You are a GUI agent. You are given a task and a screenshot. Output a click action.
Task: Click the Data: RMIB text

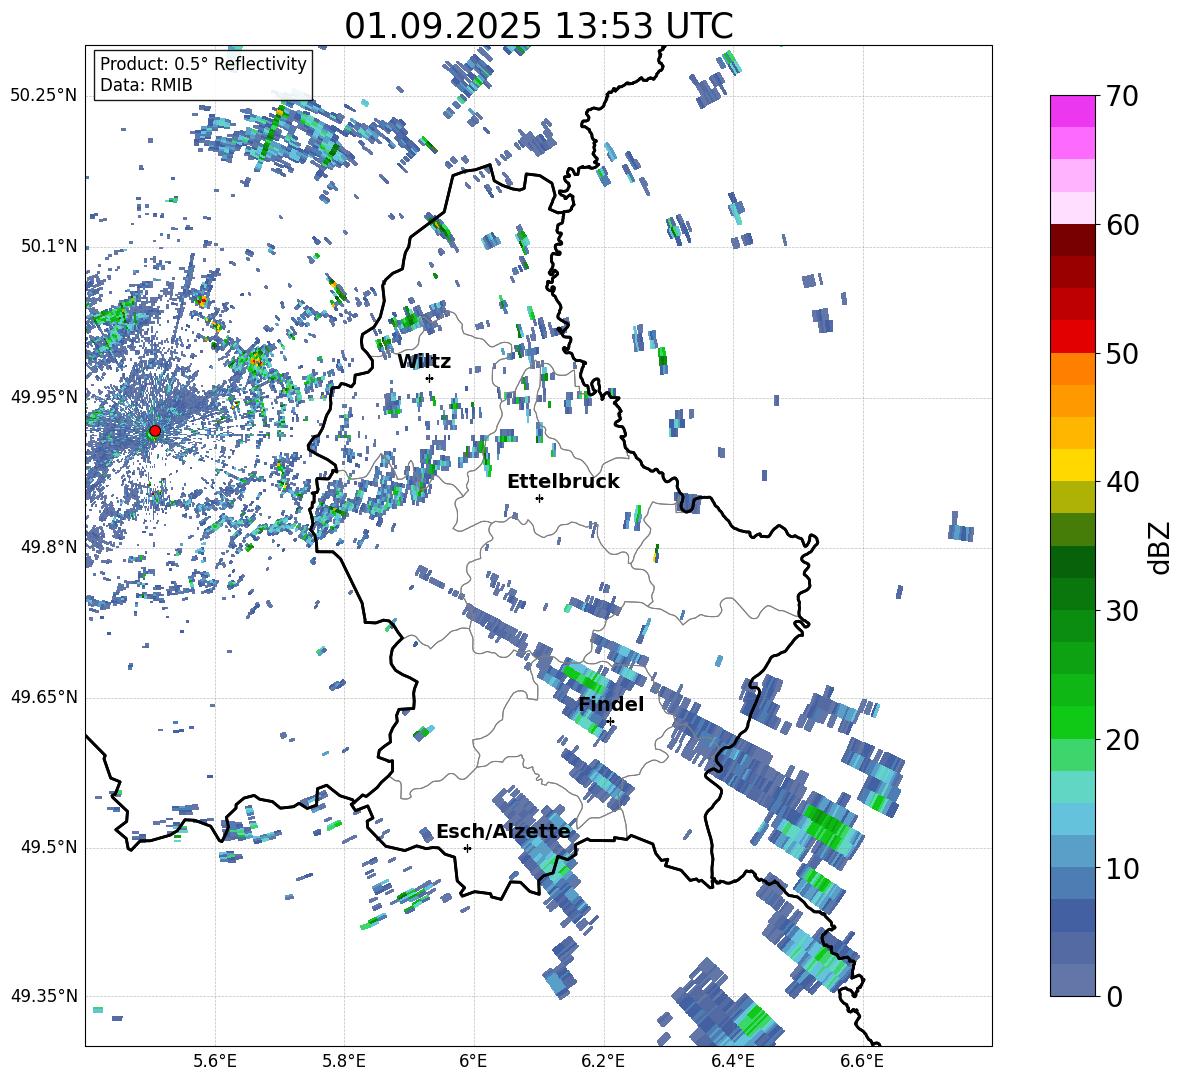click(146, 85)
